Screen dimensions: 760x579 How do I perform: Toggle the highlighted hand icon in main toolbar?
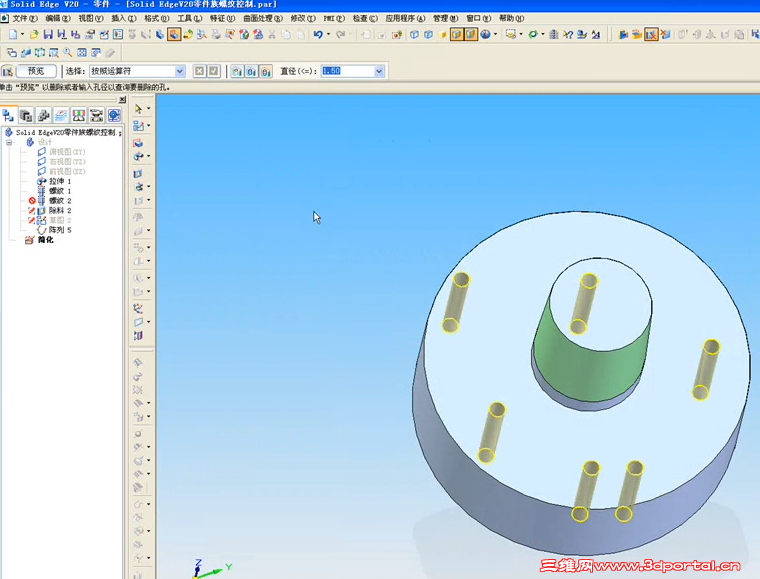click(x=174, y=34)
